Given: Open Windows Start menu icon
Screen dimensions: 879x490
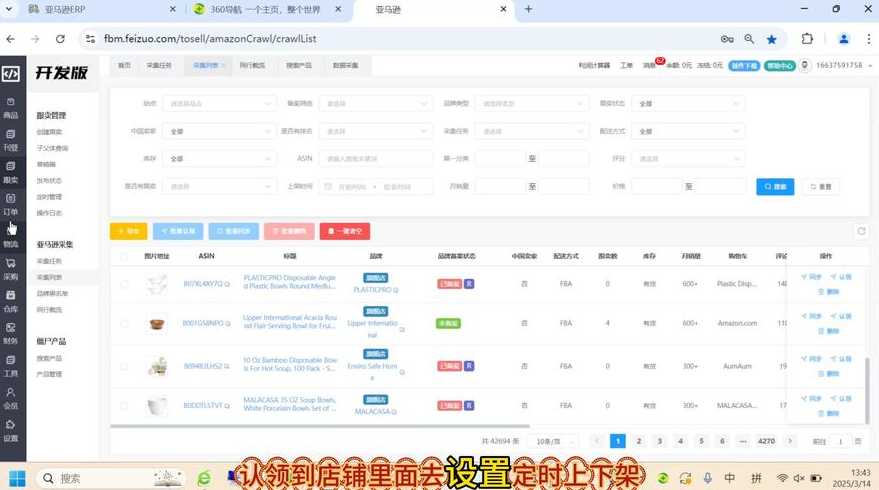Looking at the screenshot, I should (x=17, y=478).
